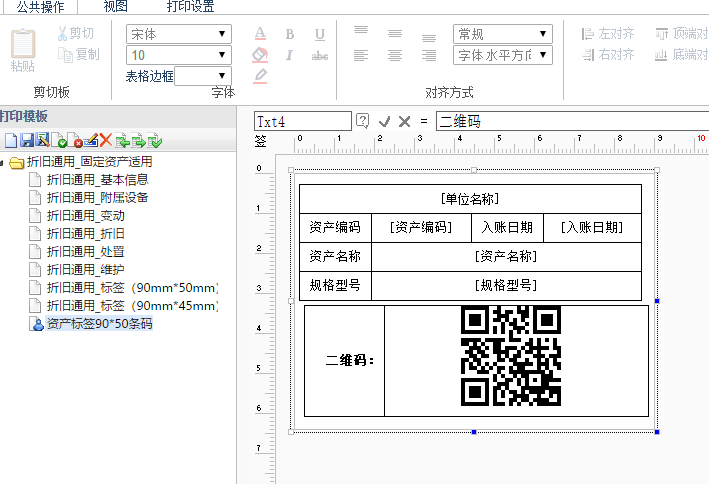Set vertical middle alignment
717x495 pixels.
click(395, 34)
